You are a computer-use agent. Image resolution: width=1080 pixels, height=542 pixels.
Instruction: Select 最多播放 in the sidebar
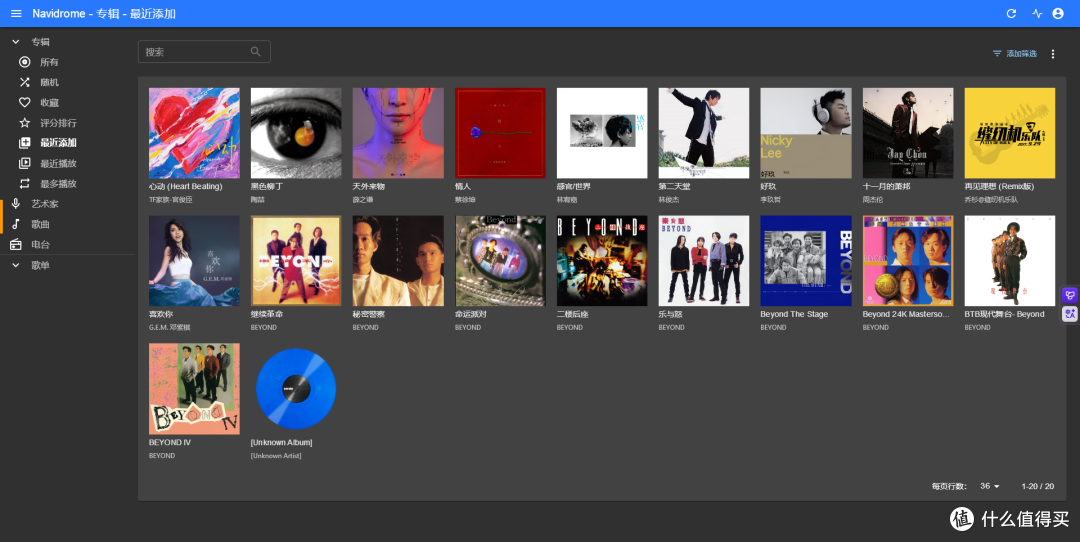58,184
